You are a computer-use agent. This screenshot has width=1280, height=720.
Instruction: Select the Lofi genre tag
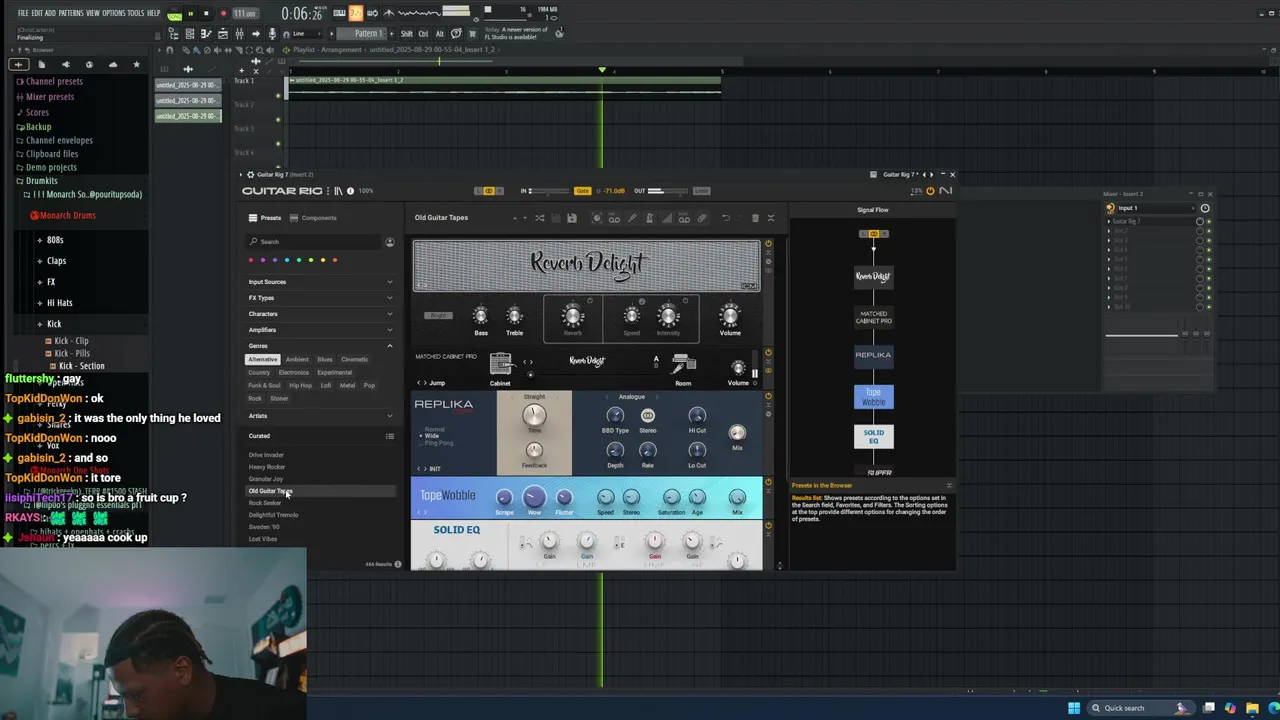pos(326,386)
